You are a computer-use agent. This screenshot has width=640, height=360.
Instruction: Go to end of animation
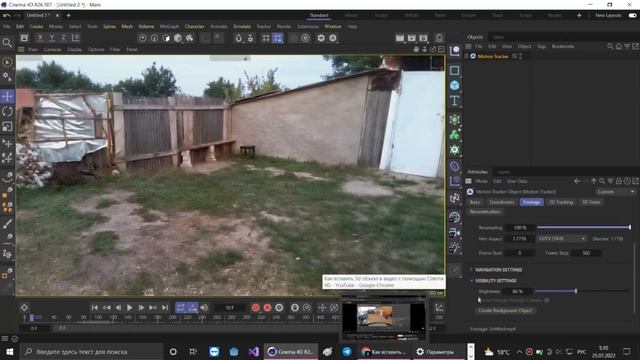[165, 307]
